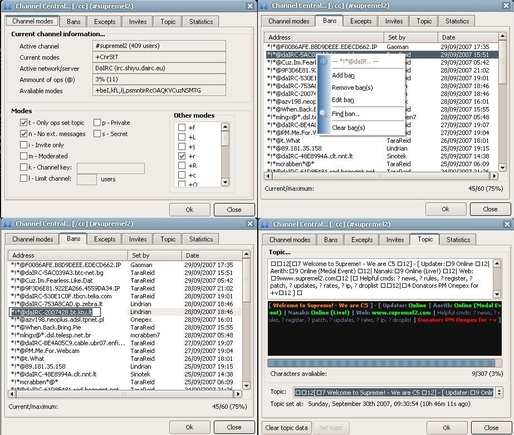Check +R in Other modes list

tap(182, 166)
